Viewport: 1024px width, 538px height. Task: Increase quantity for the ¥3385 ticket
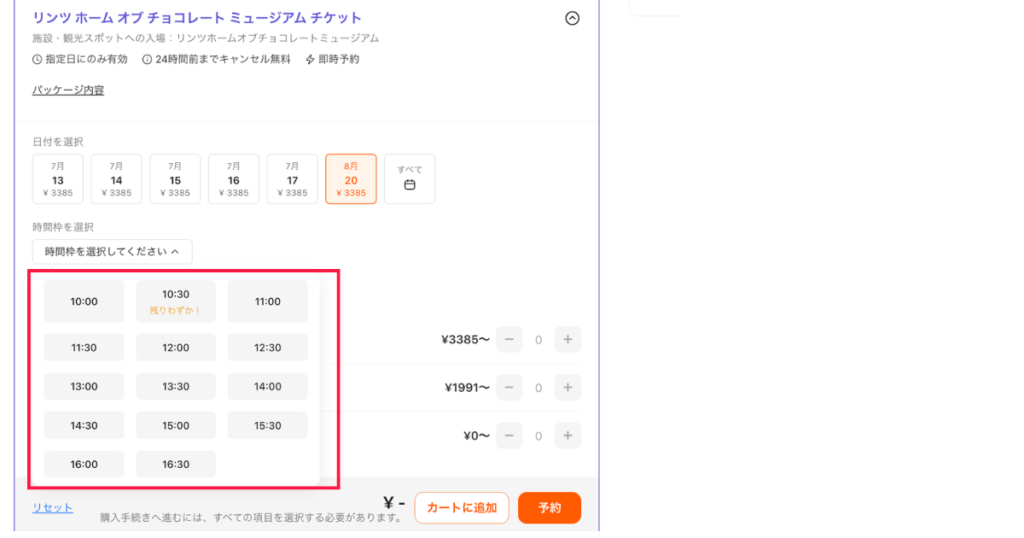[x=568, y=340]
